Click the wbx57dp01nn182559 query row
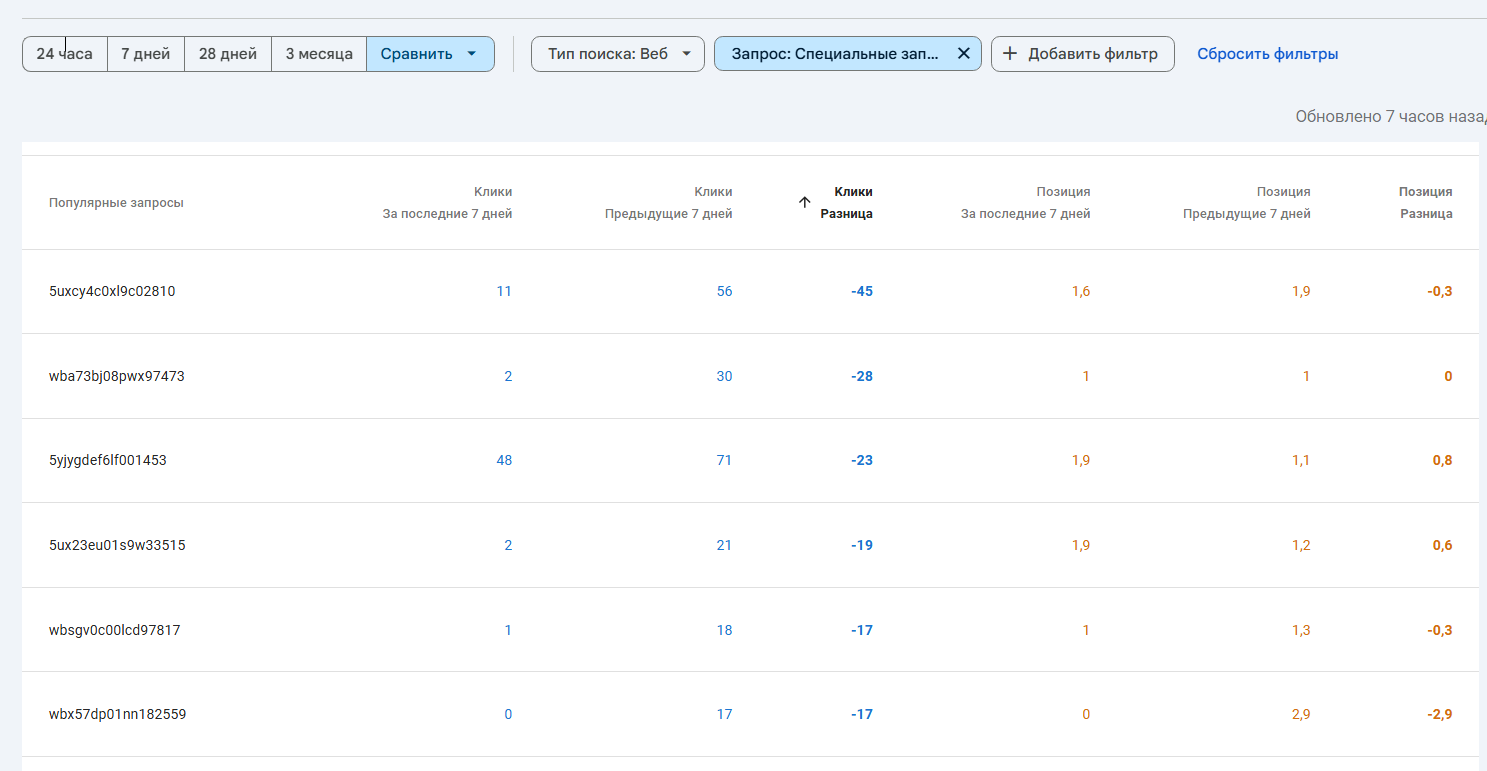Screen dimensions: 1487x771 pos(117,714)
